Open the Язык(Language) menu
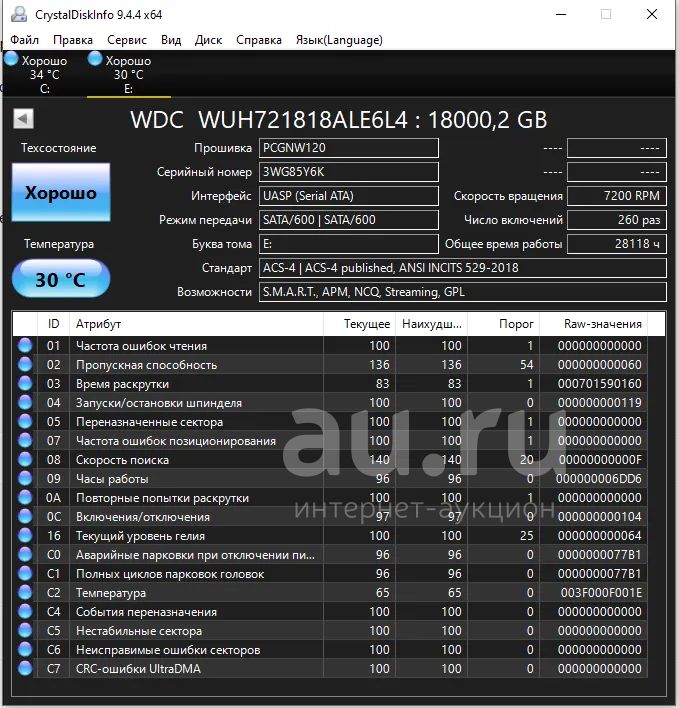 (x=339, y=40)
